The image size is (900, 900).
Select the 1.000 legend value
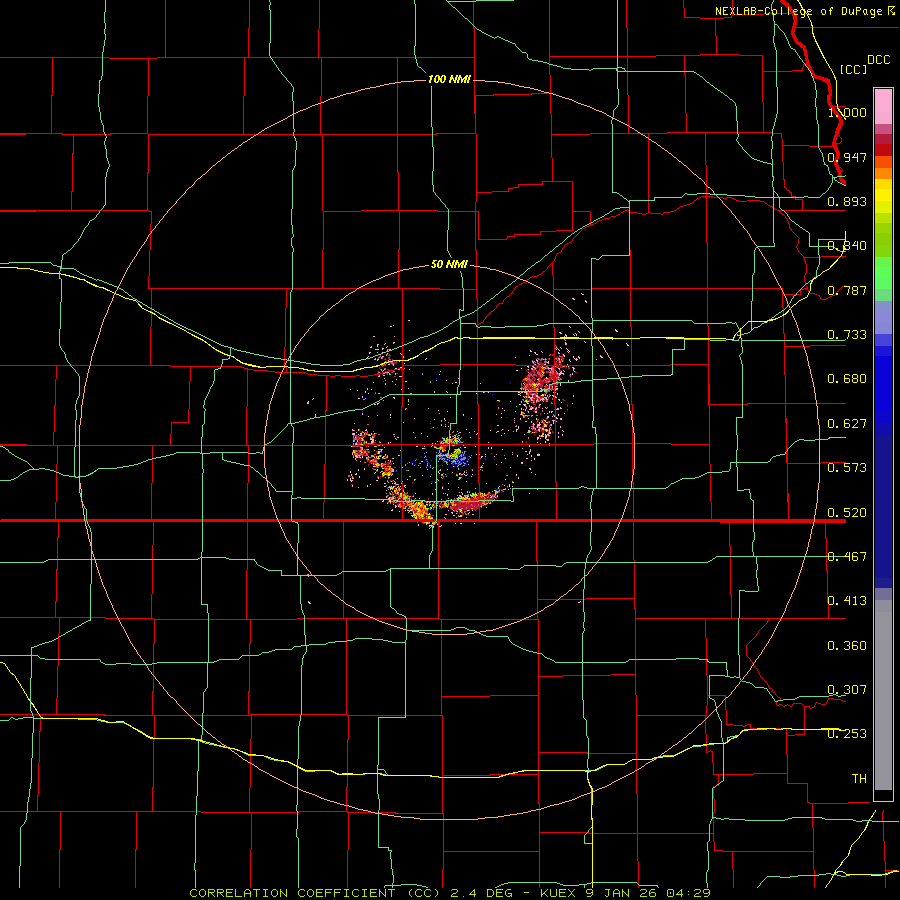(847, 112)
